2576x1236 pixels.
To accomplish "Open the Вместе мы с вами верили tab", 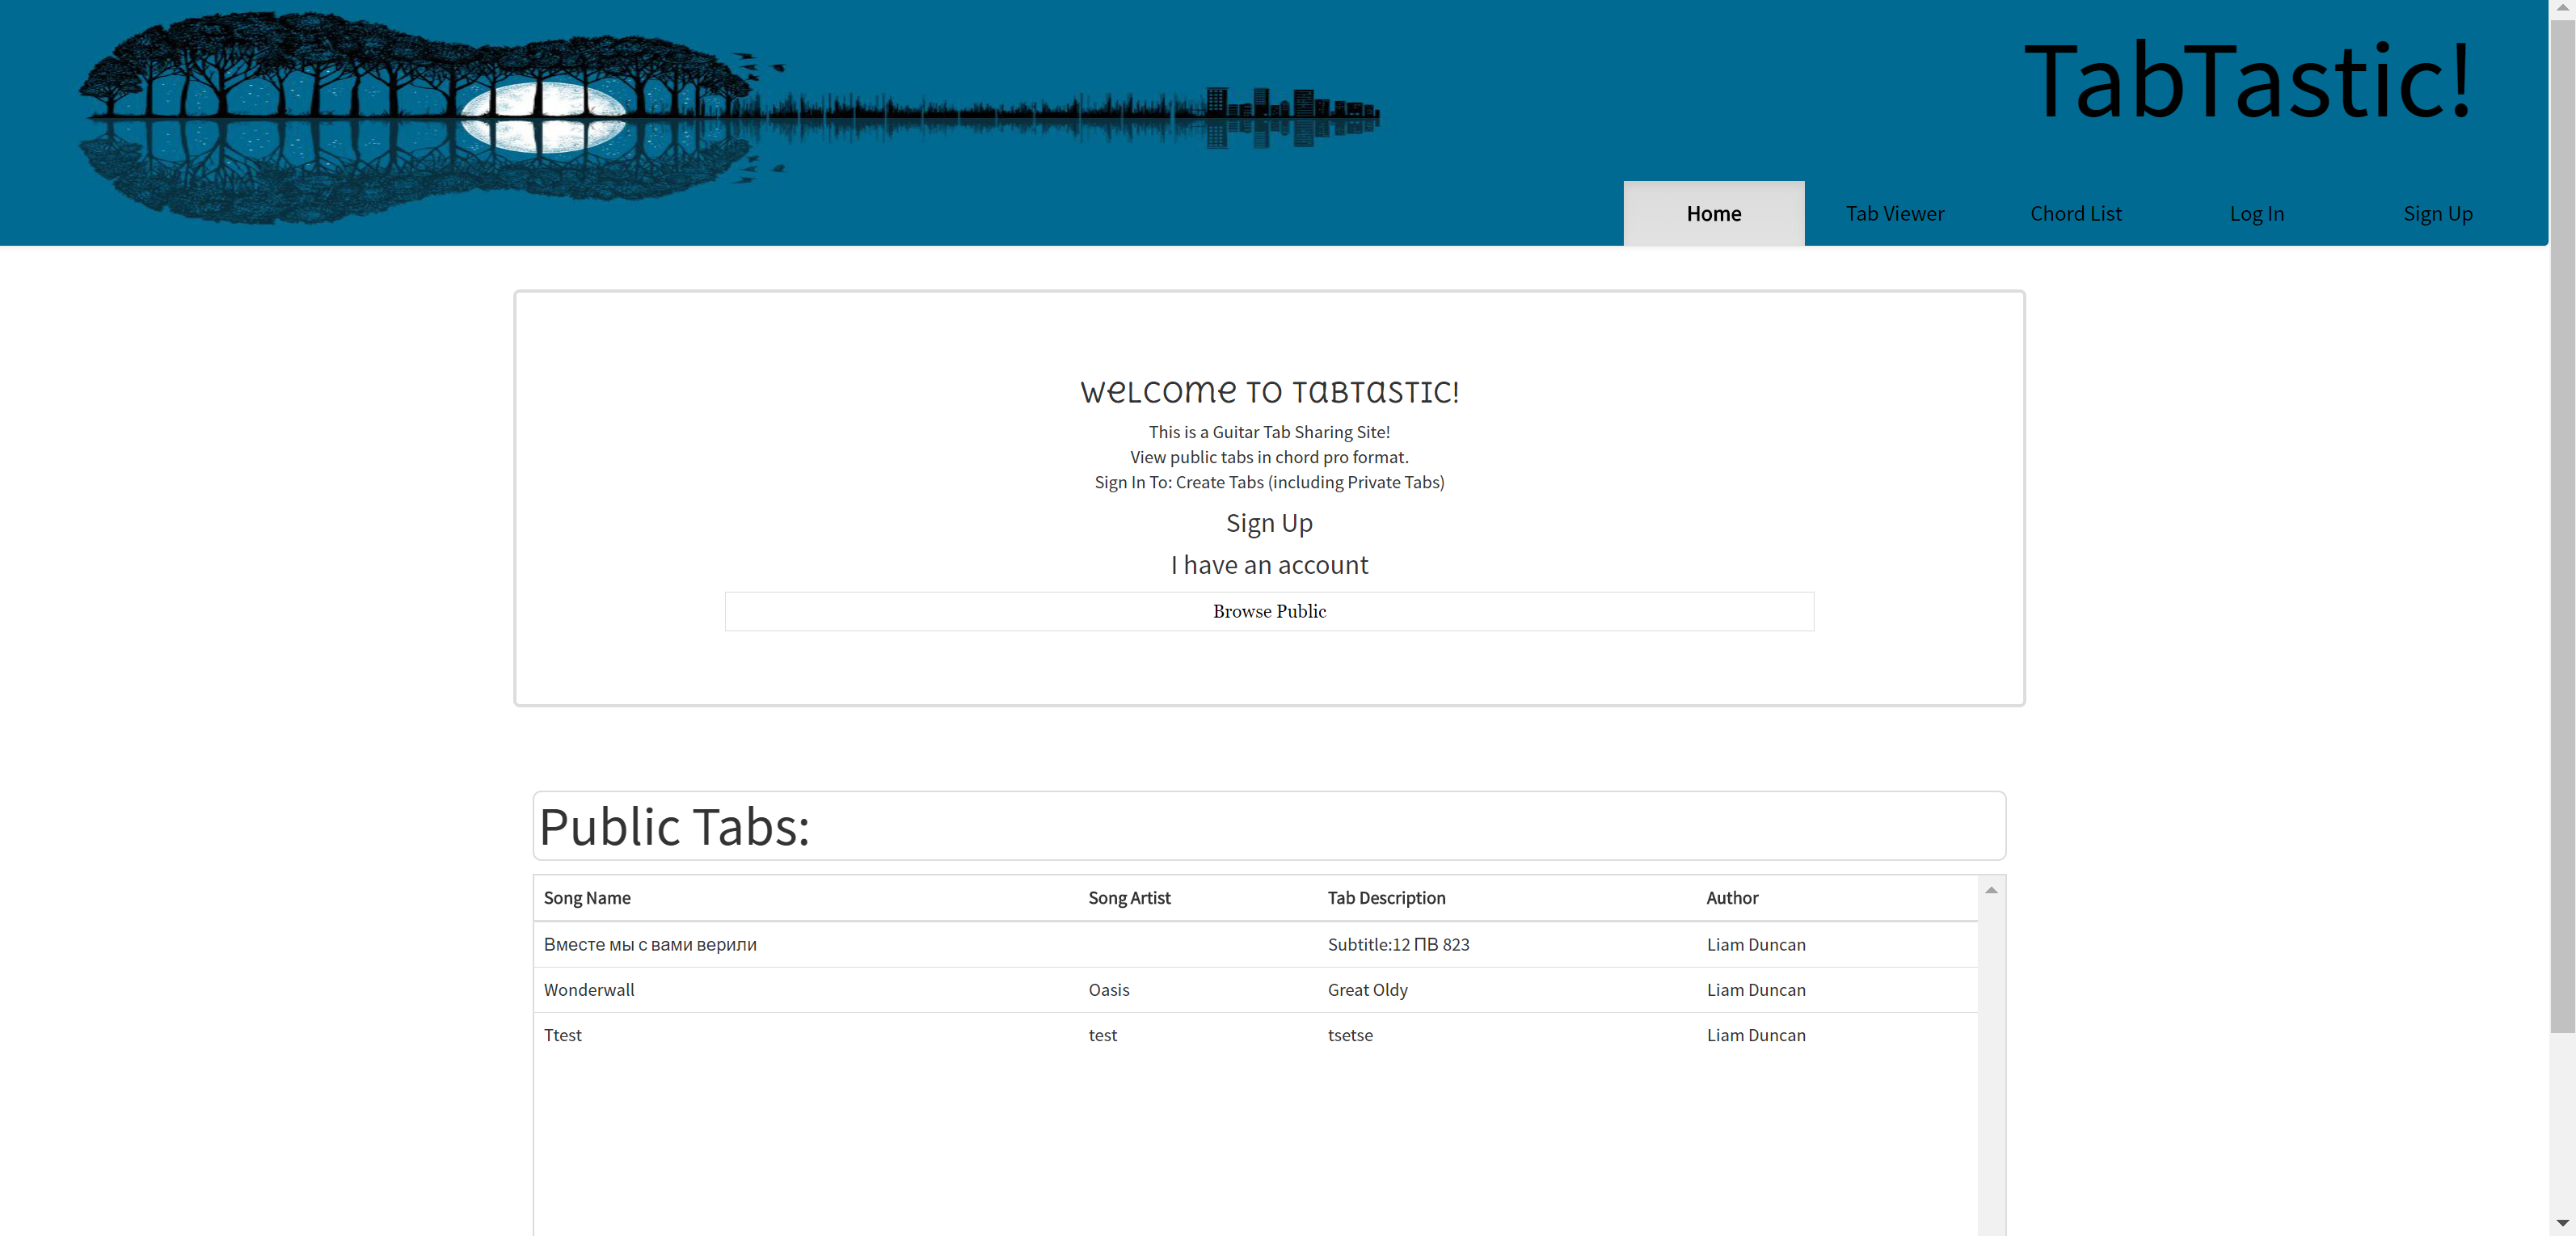I will point(650,945).
